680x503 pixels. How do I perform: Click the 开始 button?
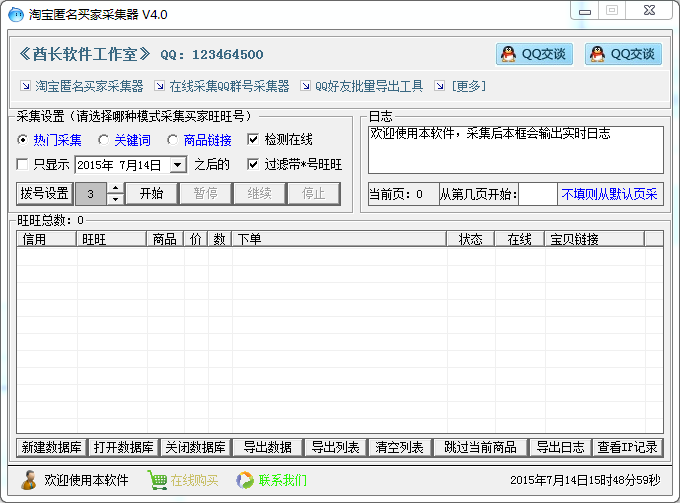click(x=151, y=193)
